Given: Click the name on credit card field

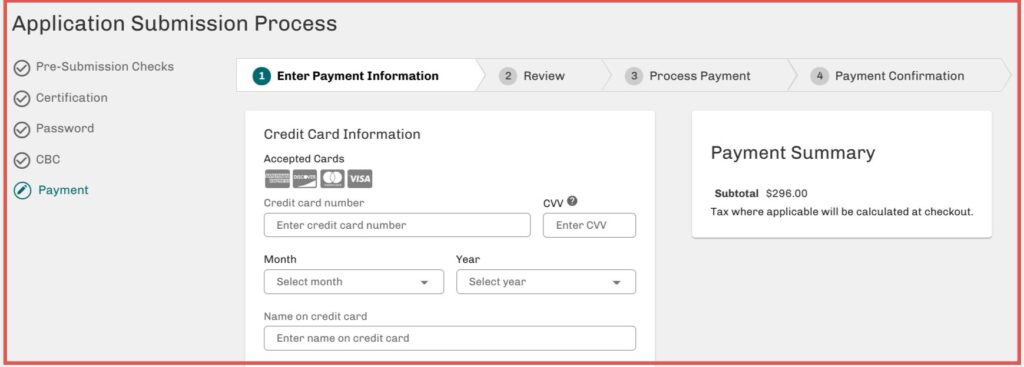Looking at the screenshot, I should [449, 338].
